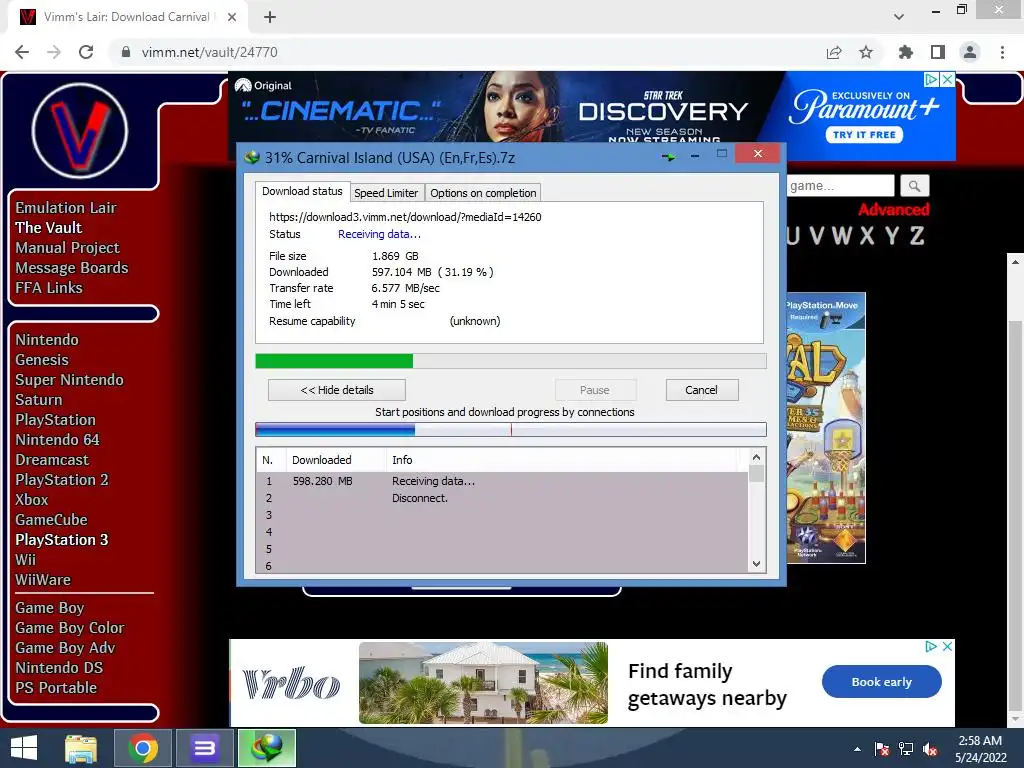Close the Vimm's Lair browser tab
The image size is (1024, 768).
click(x=232, y=17)
